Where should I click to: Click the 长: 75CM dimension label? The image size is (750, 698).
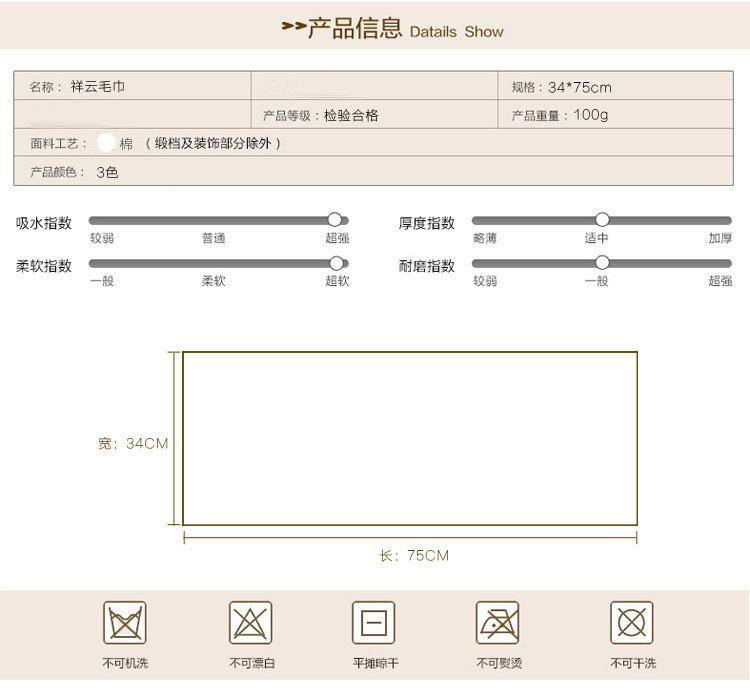[414, 555]
